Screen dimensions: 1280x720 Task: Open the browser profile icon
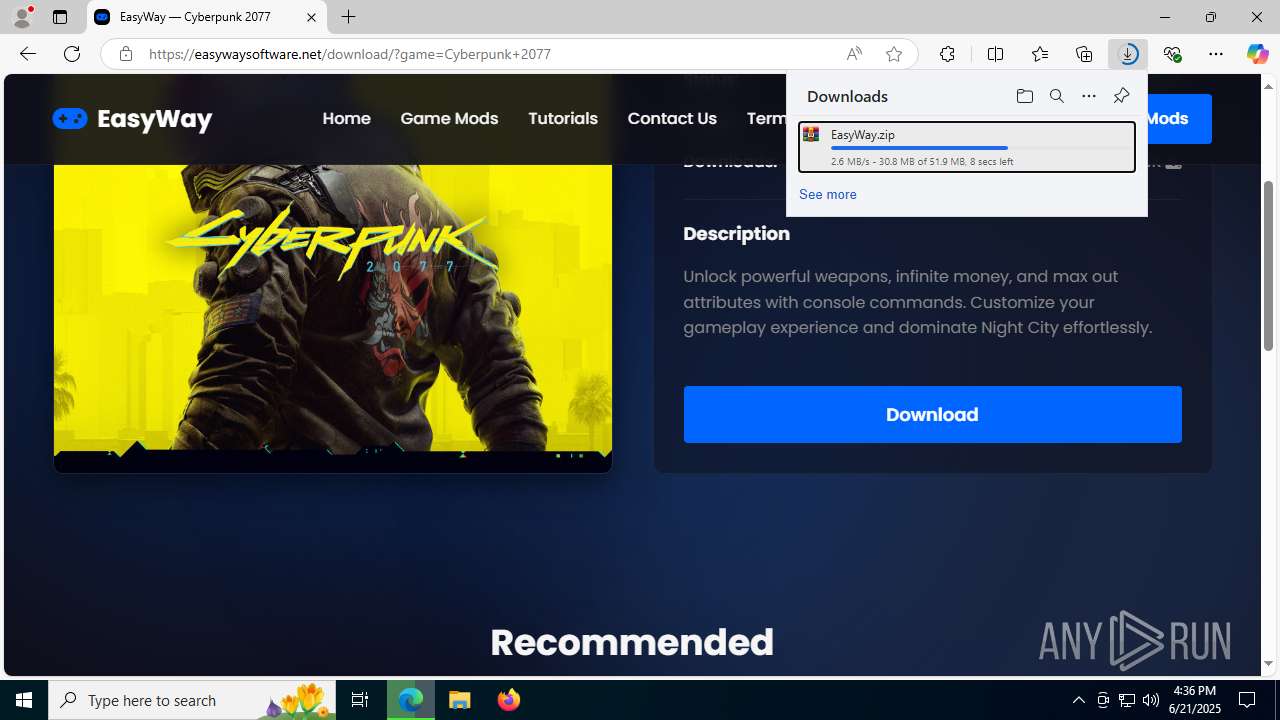[x=22, y=17]
